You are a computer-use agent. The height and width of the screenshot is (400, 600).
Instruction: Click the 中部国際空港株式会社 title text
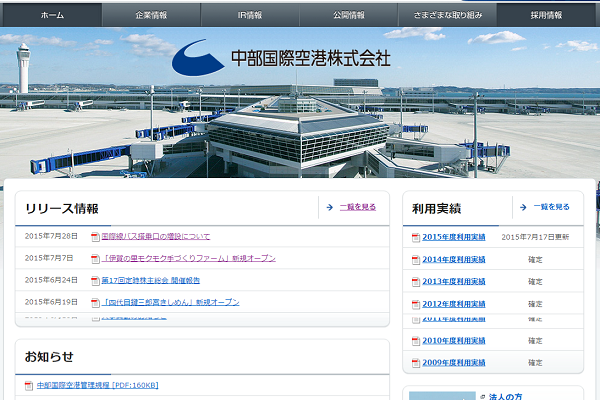(x=311, y=58)
